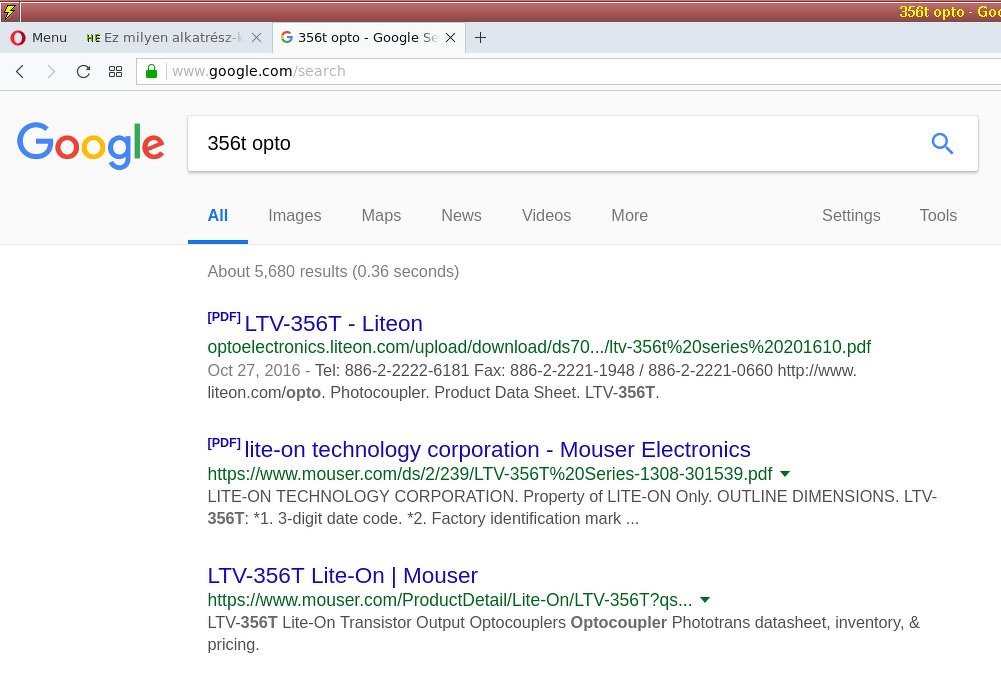The image size is (1001, 674).
Task: Go forward to the next page
Action: click(x=51, y=71)
